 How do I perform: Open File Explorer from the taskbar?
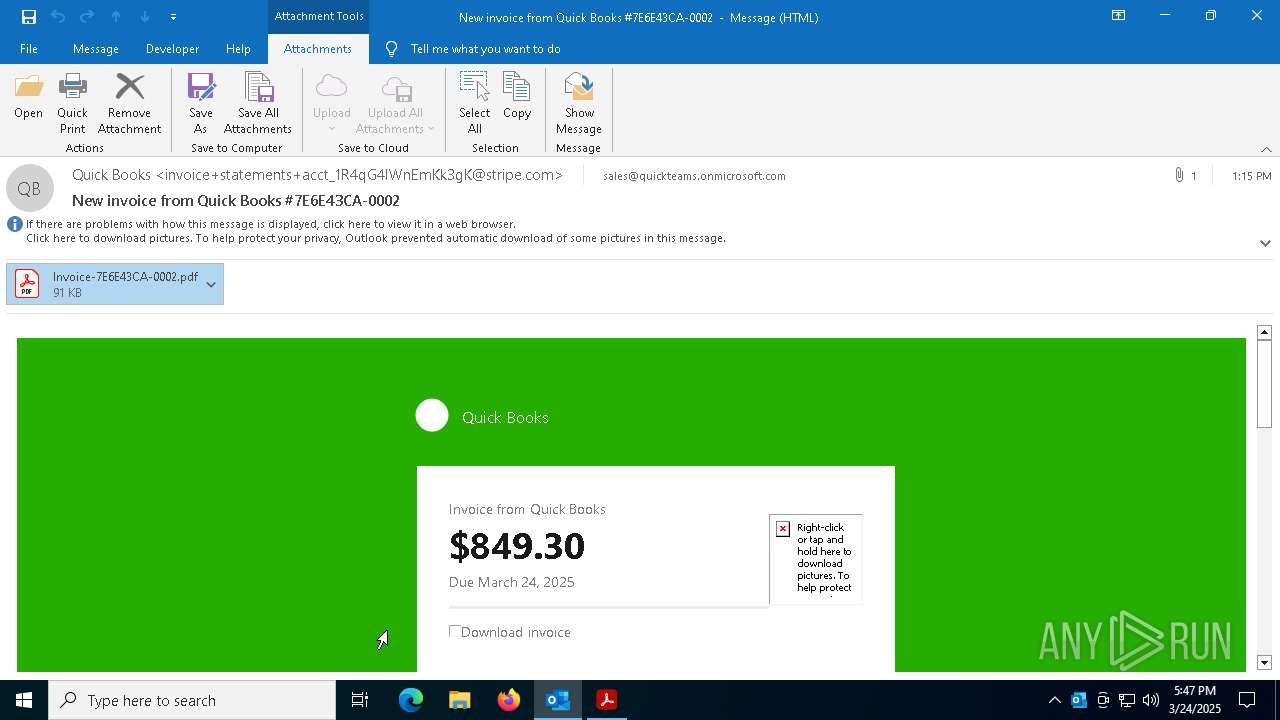point(460,700)
